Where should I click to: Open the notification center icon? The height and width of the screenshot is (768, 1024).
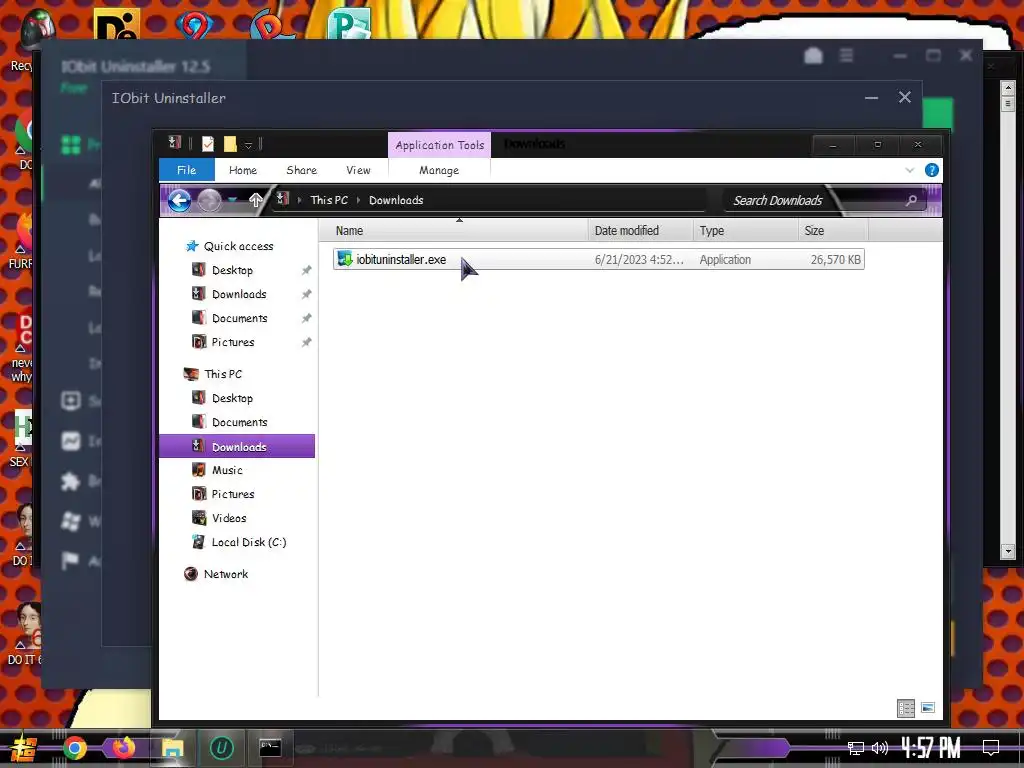coord(991,748)
